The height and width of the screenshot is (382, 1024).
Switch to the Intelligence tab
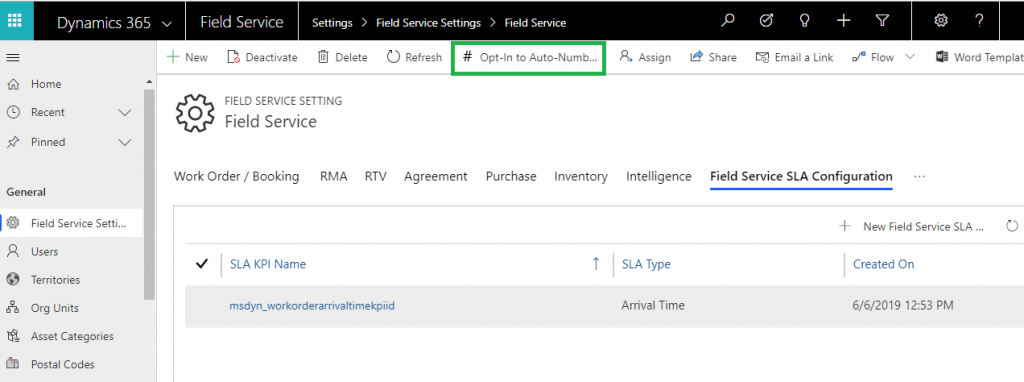click(658, 176)
